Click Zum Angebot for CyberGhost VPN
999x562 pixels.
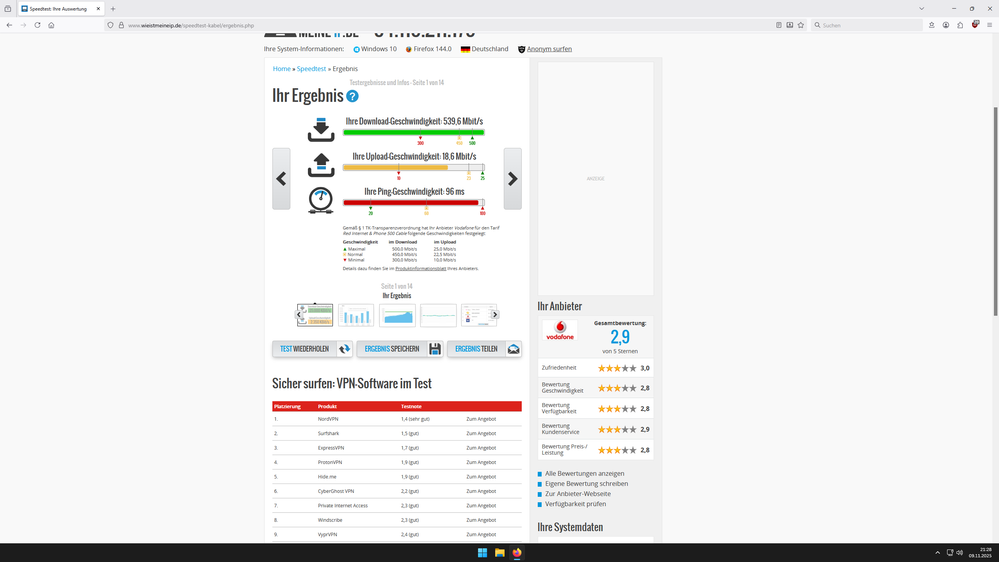pos(481,491)
